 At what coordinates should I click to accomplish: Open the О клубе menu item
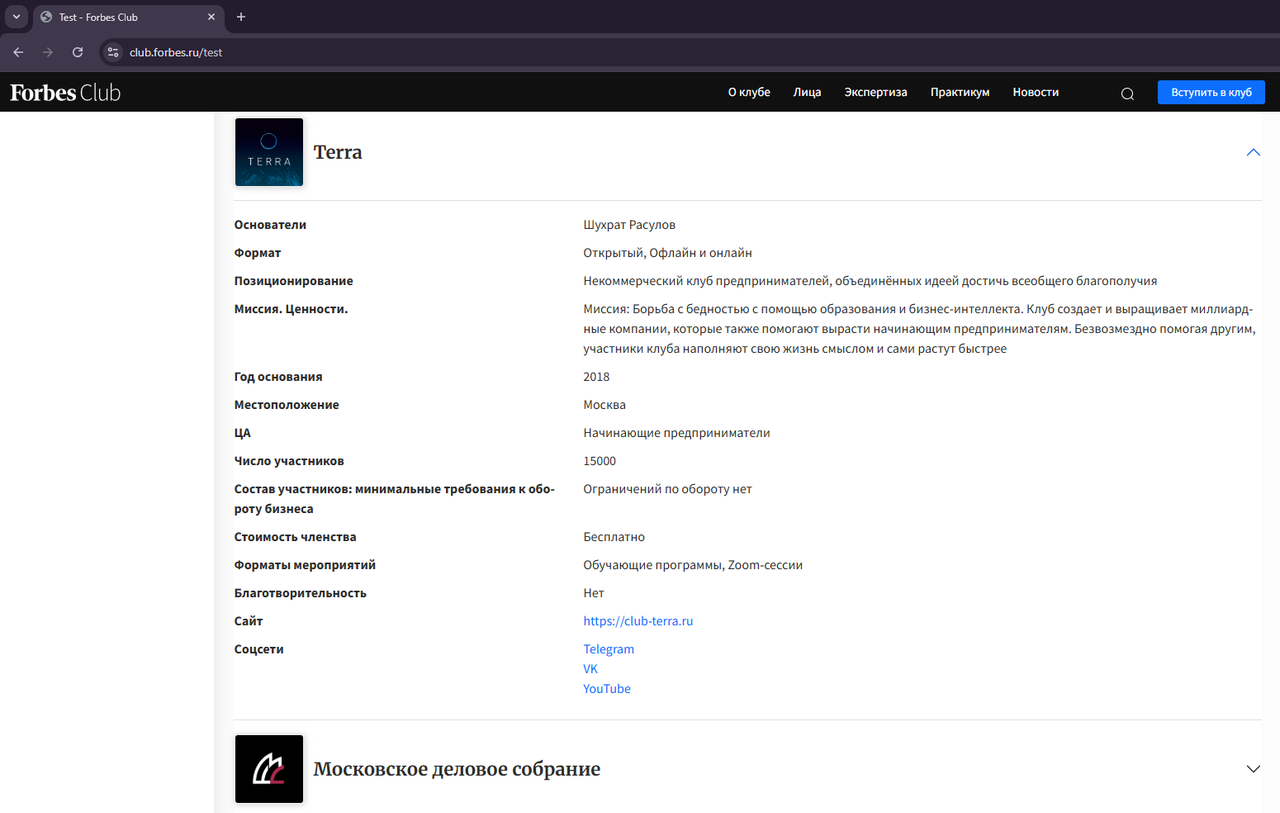tap(749, 92)
